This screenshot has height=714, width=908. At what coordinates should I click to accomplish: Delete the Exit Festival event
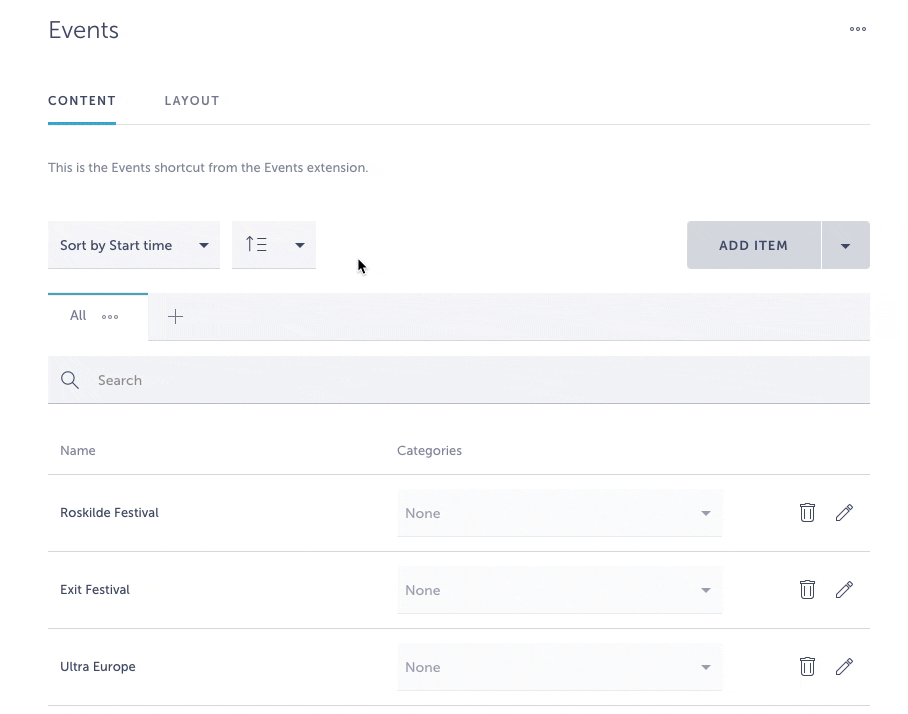[x=807, y=590]
